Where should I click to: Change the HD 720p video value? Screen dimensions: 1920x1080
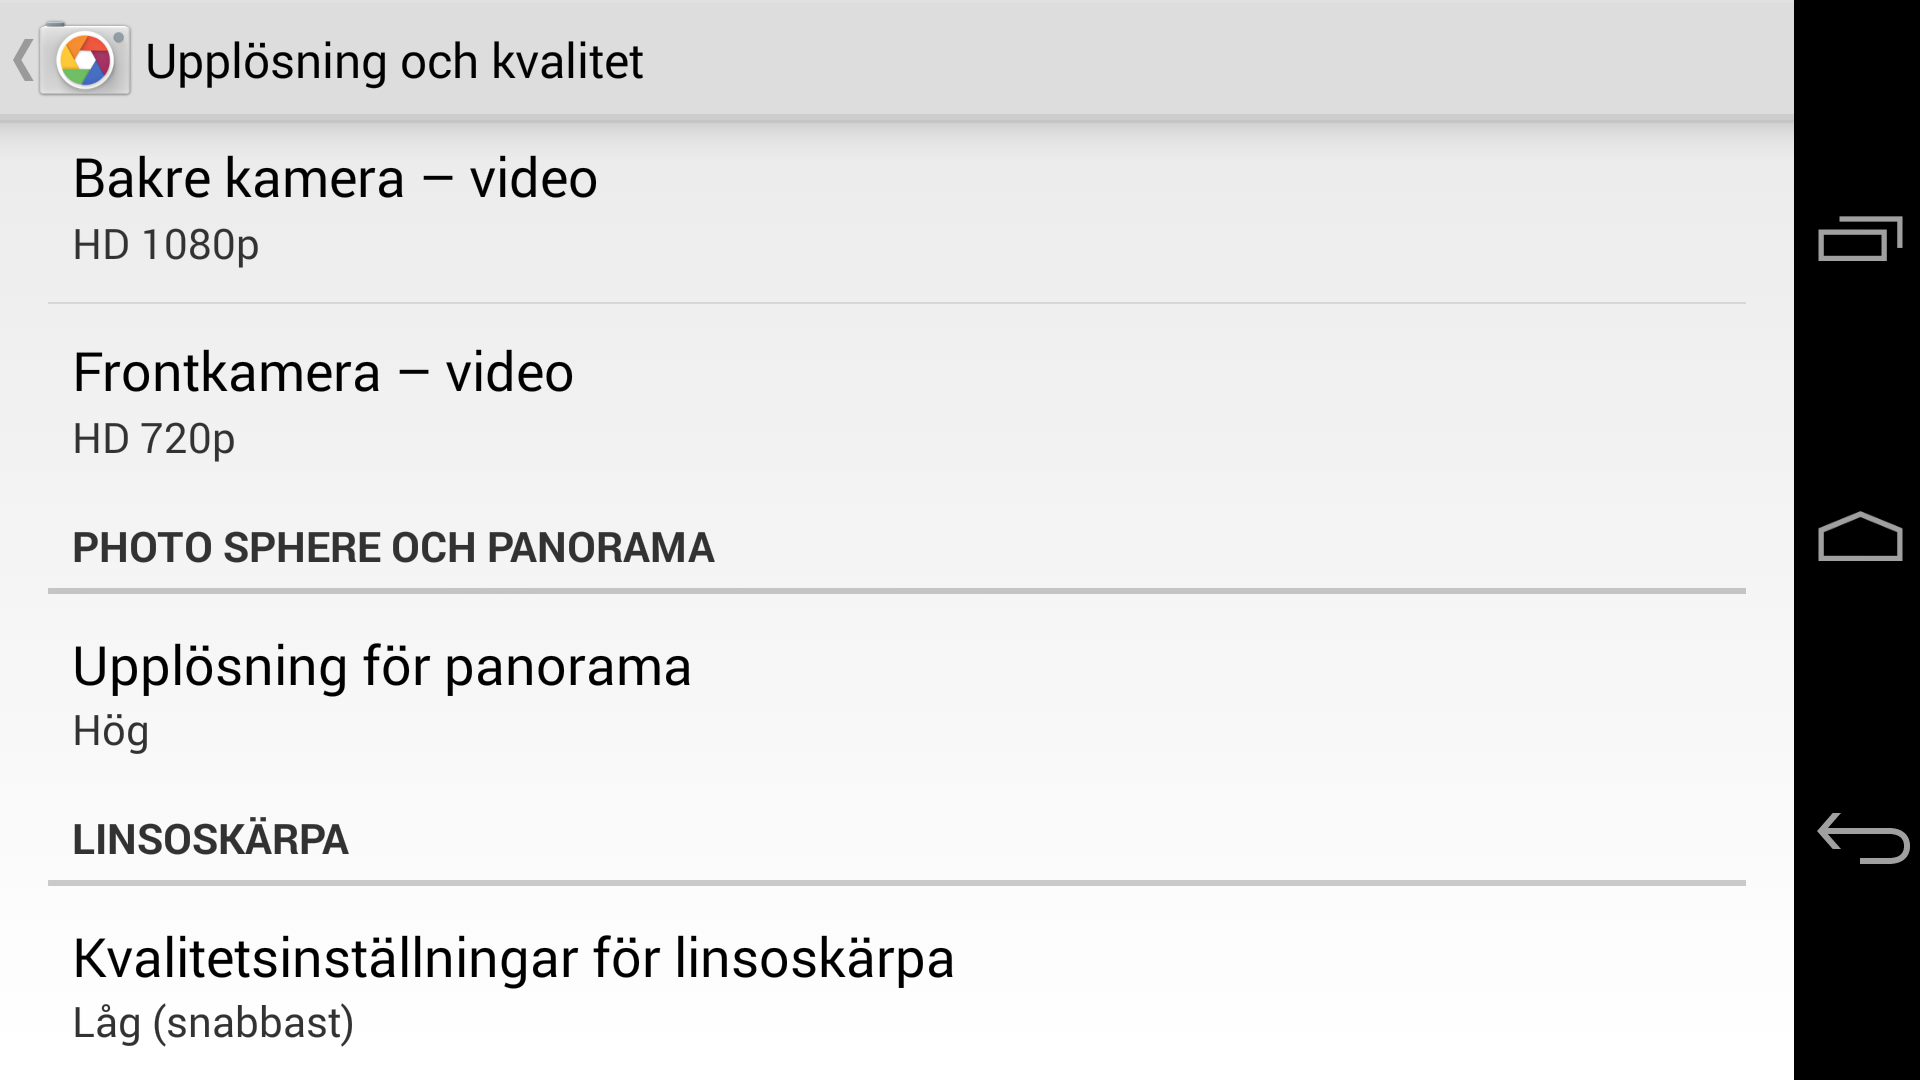154,439
